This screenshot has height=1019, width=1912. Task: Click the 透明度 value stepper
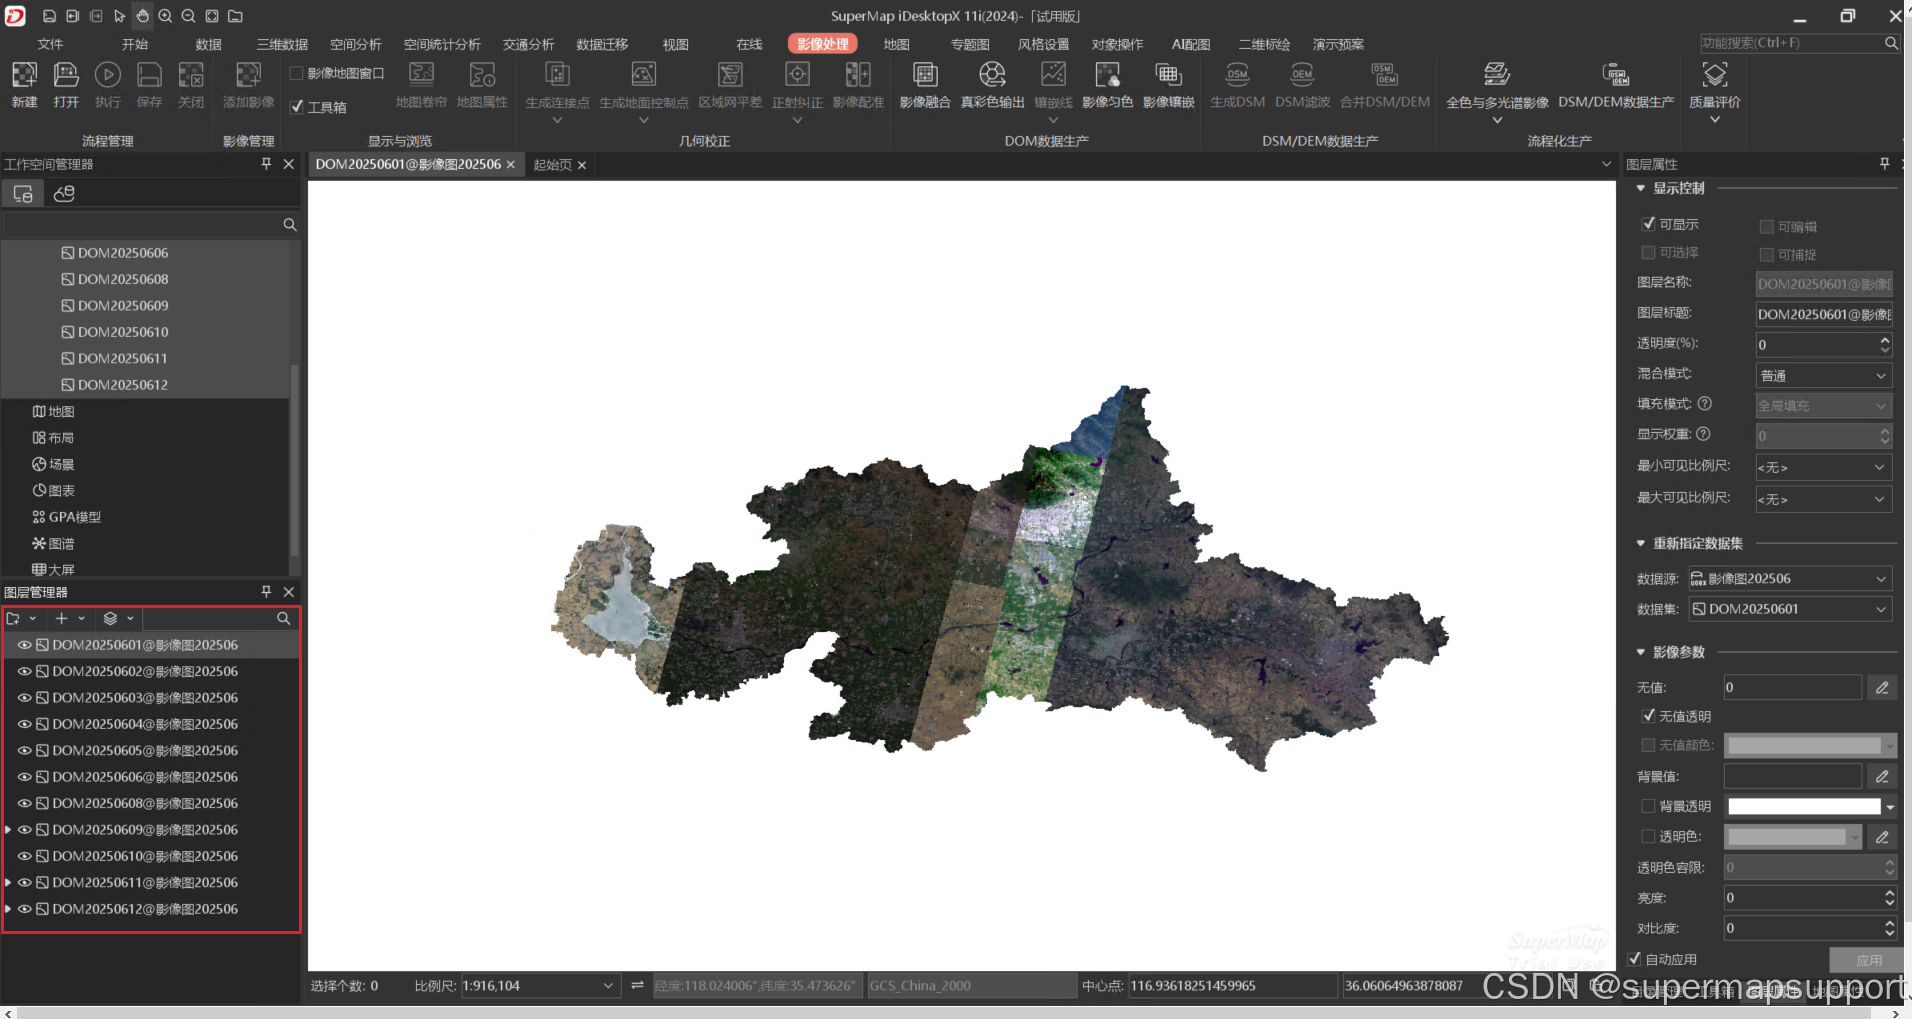pyautogui.click(x=1885, y=345)
